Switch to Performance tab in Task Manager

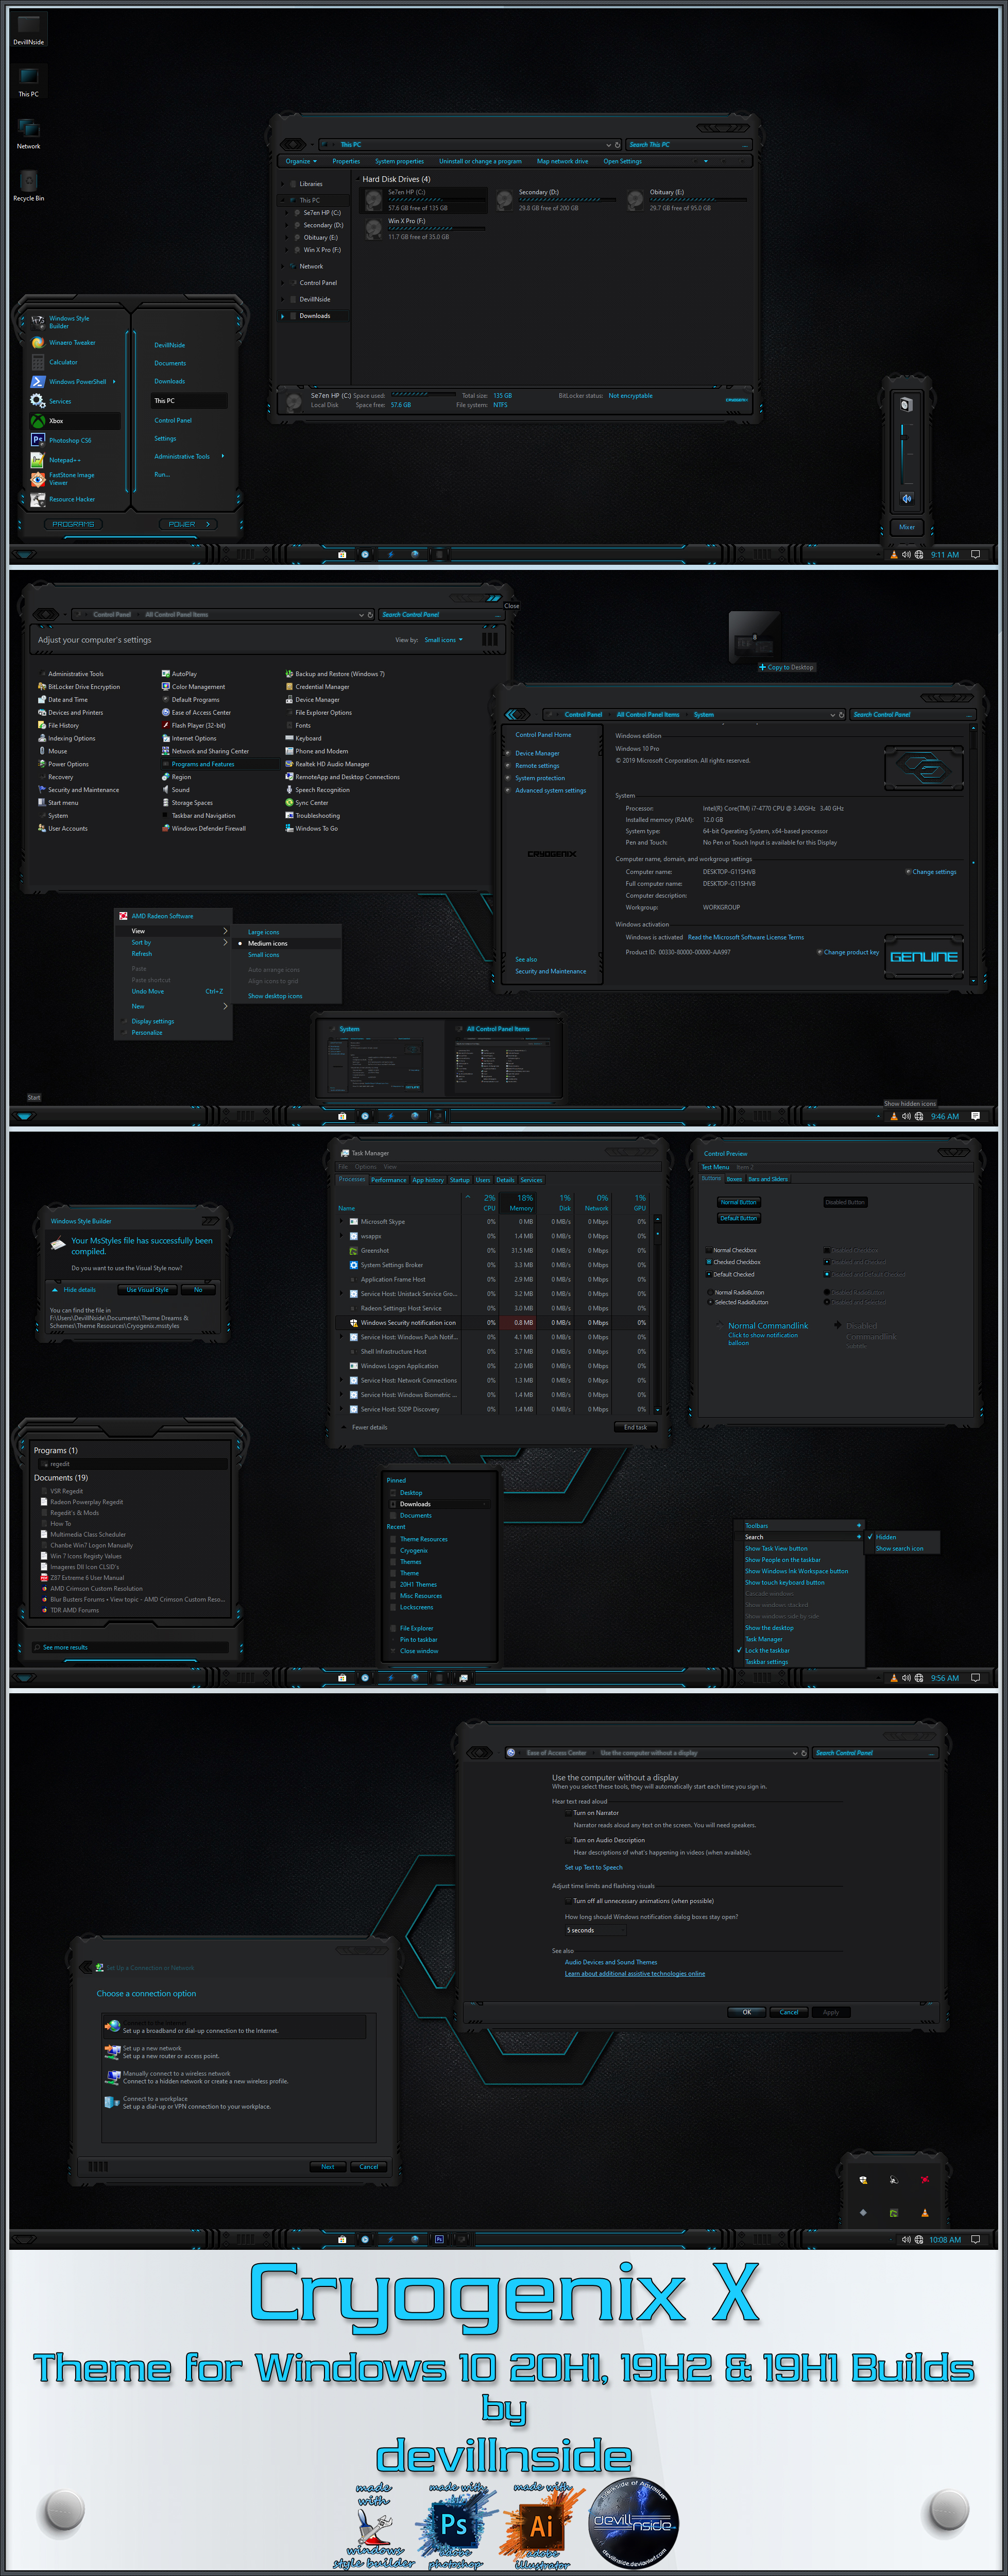389,1180
